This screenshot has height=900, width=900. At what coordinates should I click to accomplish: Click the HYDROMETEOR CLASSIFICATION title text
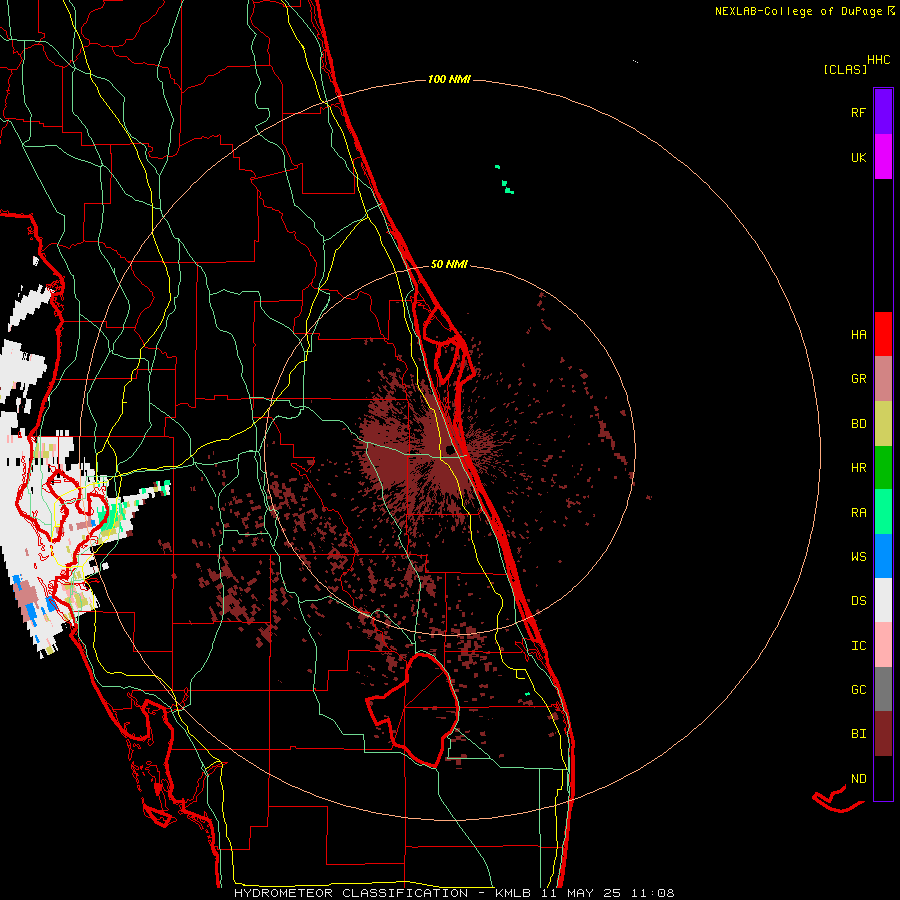(351, 893)
